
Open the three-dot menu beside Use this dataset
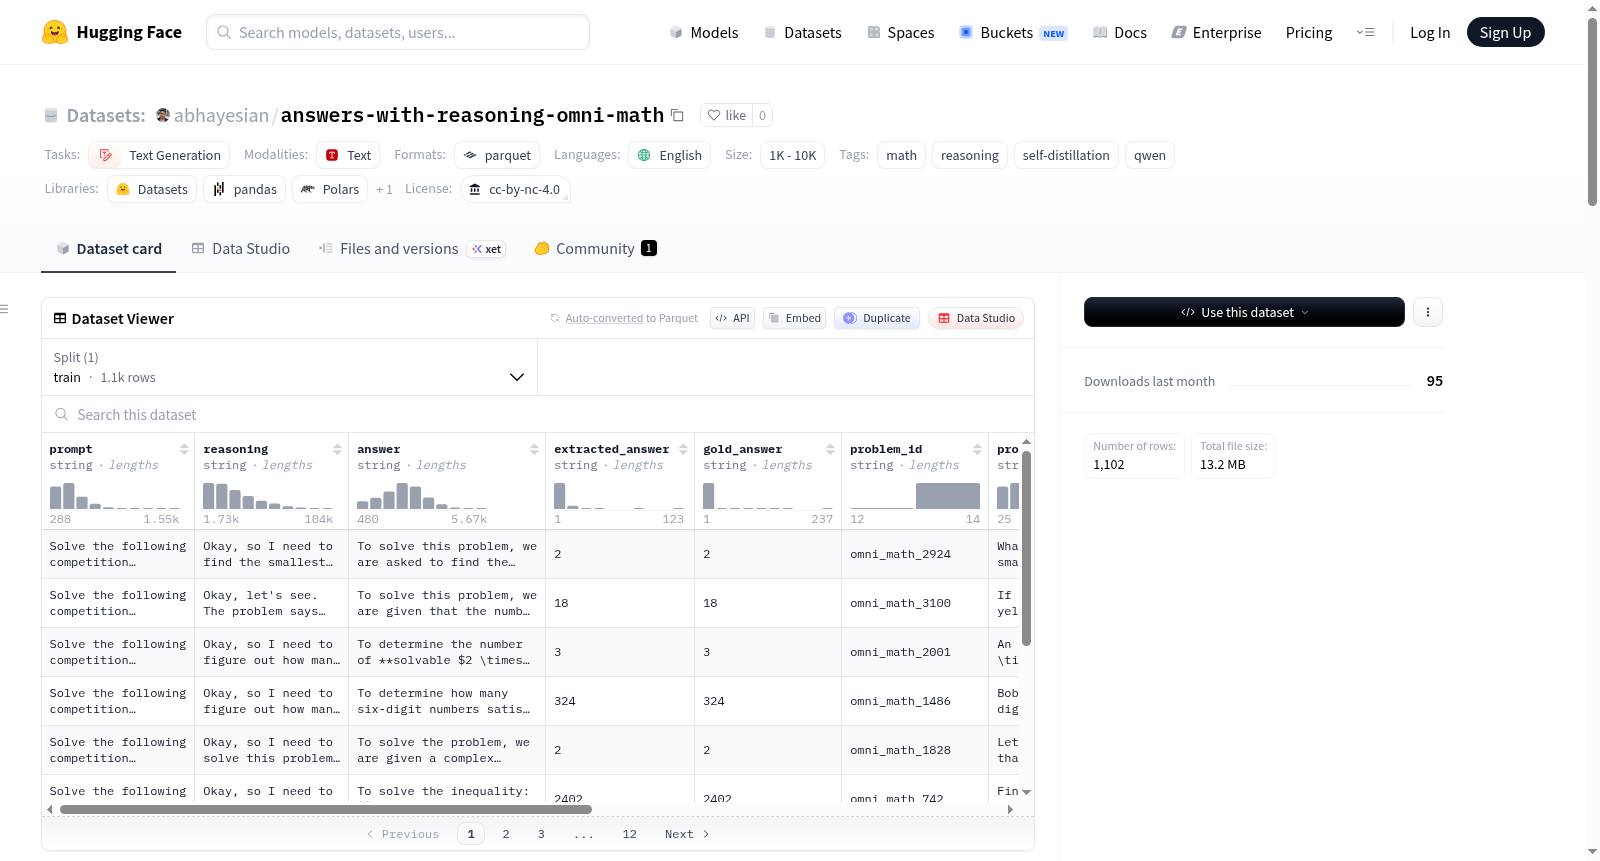(1427, 312)
